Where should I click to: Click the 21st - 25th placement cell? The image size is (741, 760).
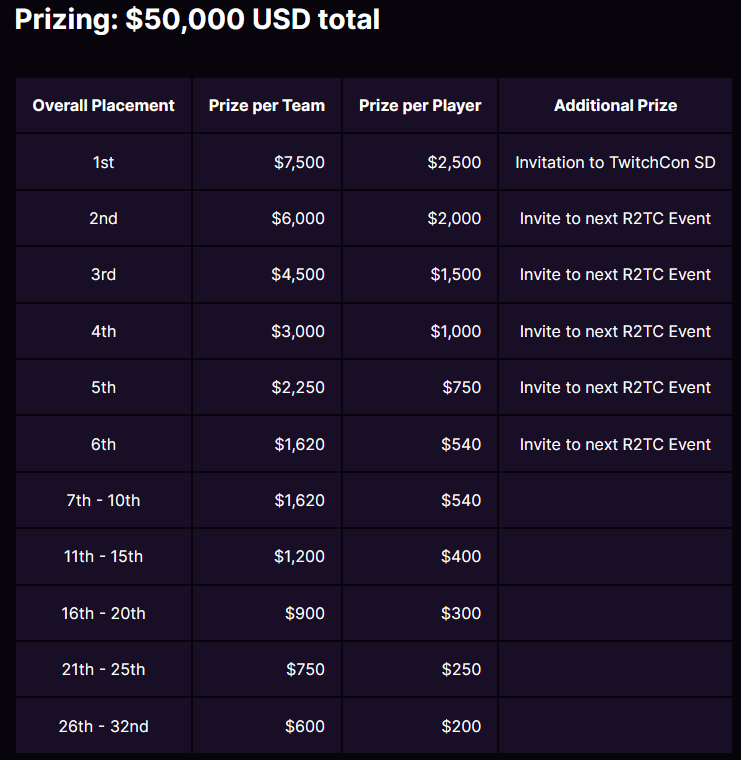pos(103,669)
